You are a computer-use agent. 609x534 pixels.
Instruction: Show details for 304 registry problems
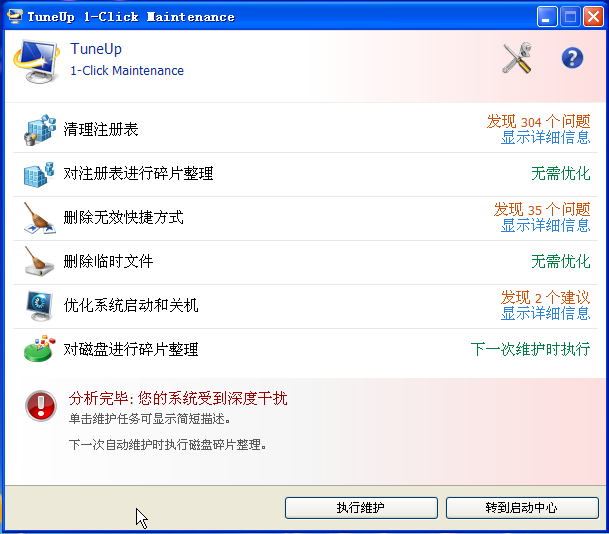(545, 137)
